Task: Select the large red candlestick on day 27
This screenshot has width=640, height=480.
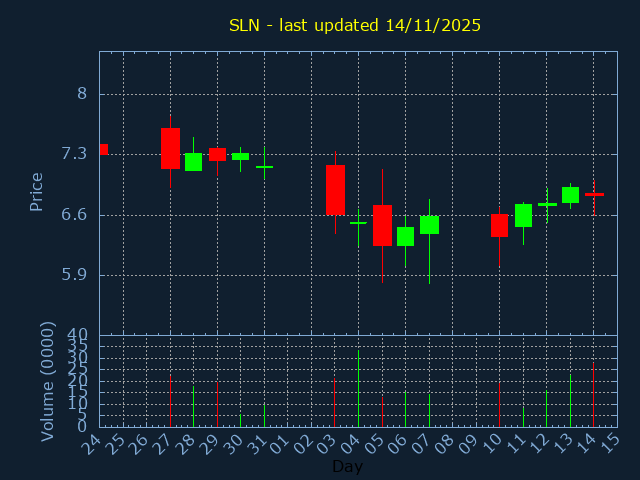Action: coord(170,148)
